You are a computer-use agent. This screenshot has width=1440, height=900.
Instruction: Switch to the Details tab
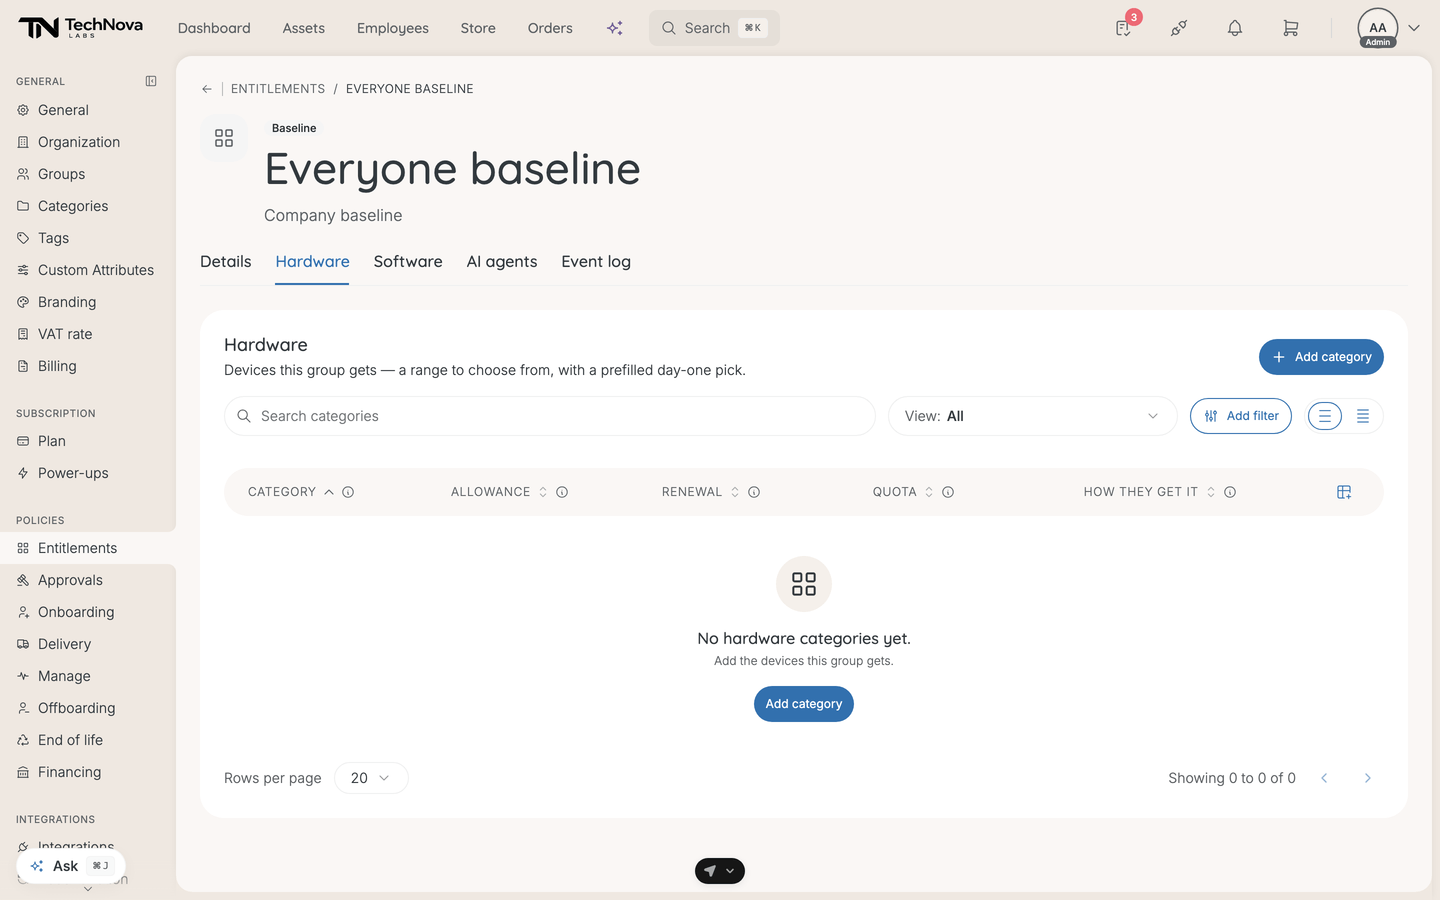[226, 262]
